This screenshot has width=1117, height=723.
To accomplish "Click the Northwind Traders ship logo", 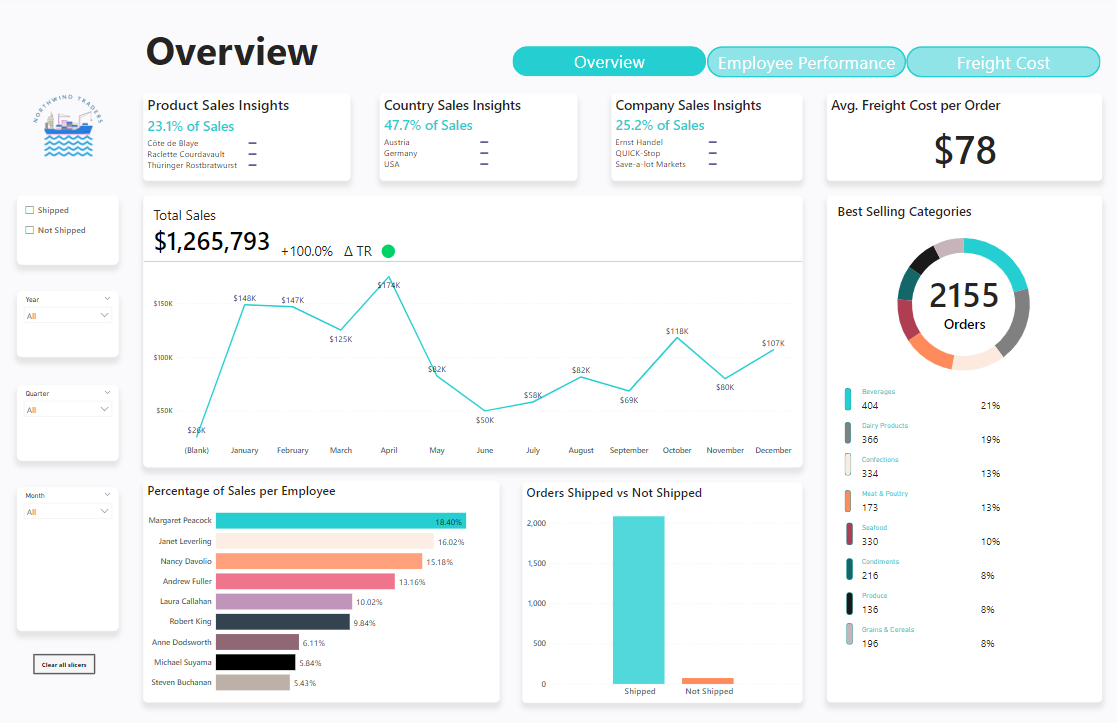I will [67, 129].
